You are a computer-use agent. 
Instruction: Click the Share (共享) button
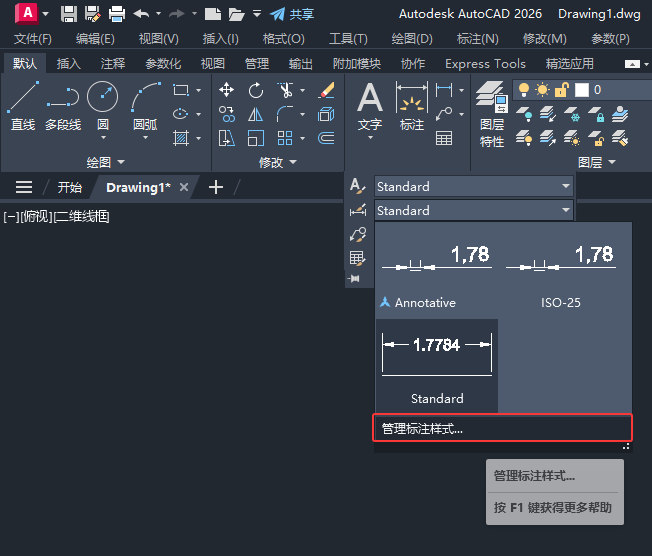[x=292, y=14]
